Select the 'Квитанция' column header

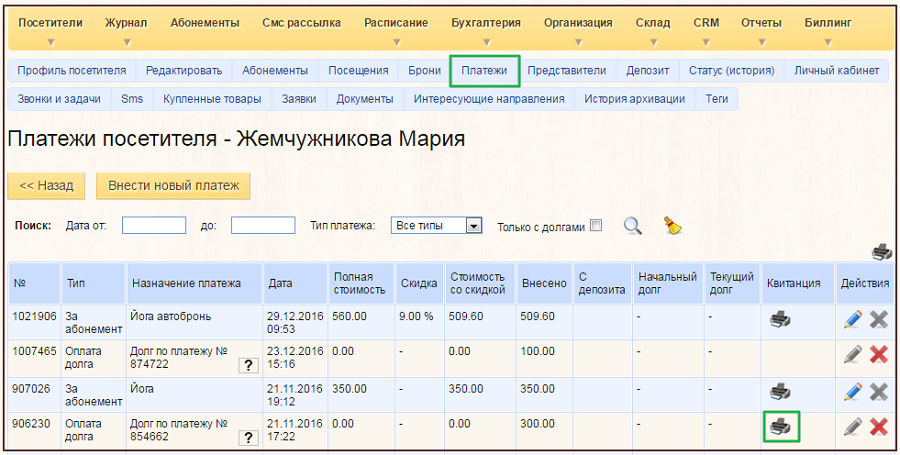click(x=798, y=283)
